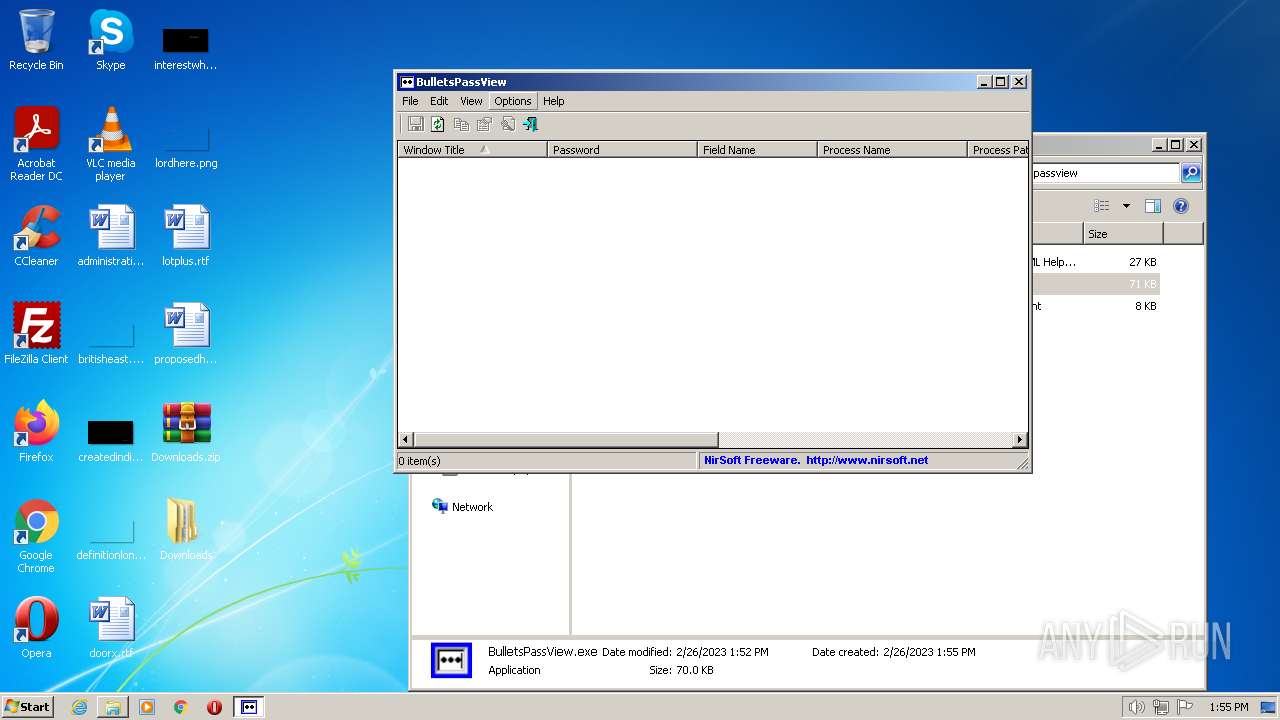Click Google Chrome desktop icon
This screenshot has width=1280, height=720.
tap(36, 536)
